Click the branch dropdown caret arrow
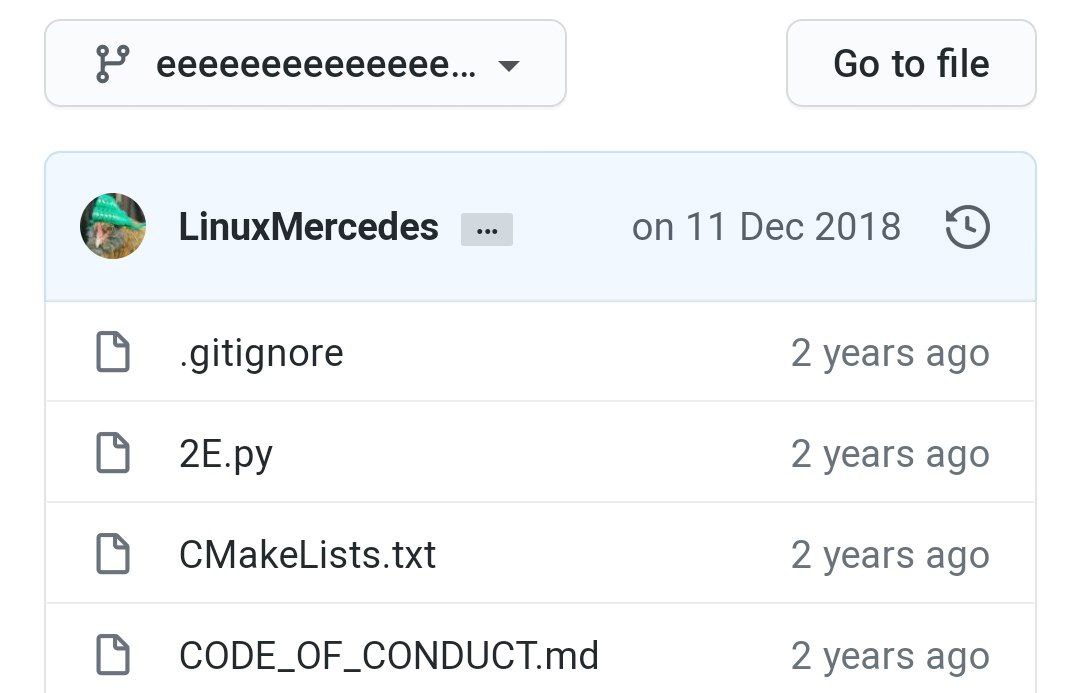 (x=509, y=66)
